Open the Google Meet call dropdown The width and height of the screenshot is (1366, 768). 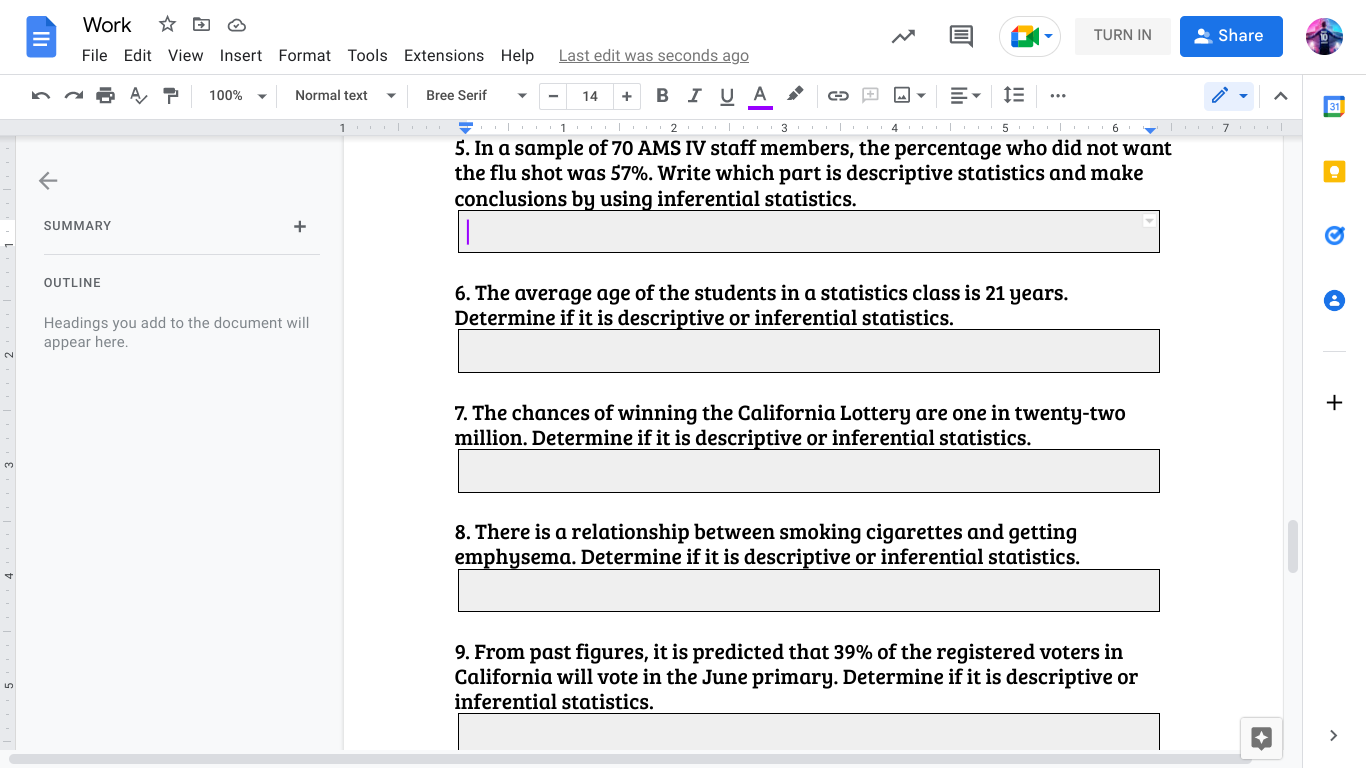(x=1030, y=36)
